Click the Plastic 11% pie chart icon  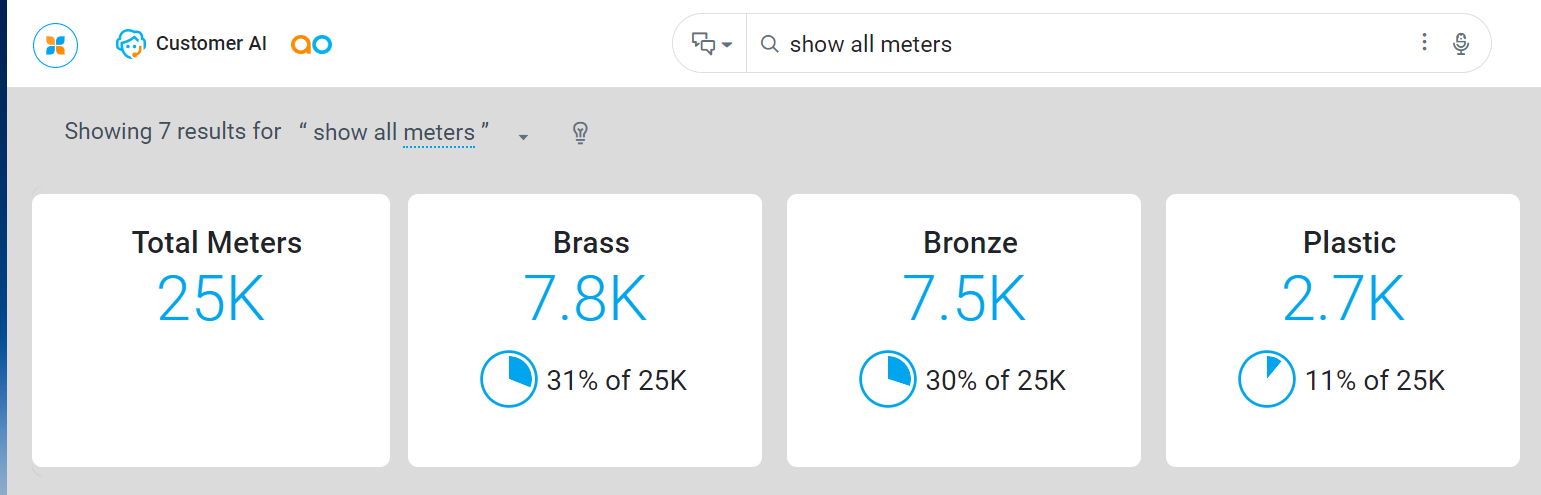click(1266, 380)
